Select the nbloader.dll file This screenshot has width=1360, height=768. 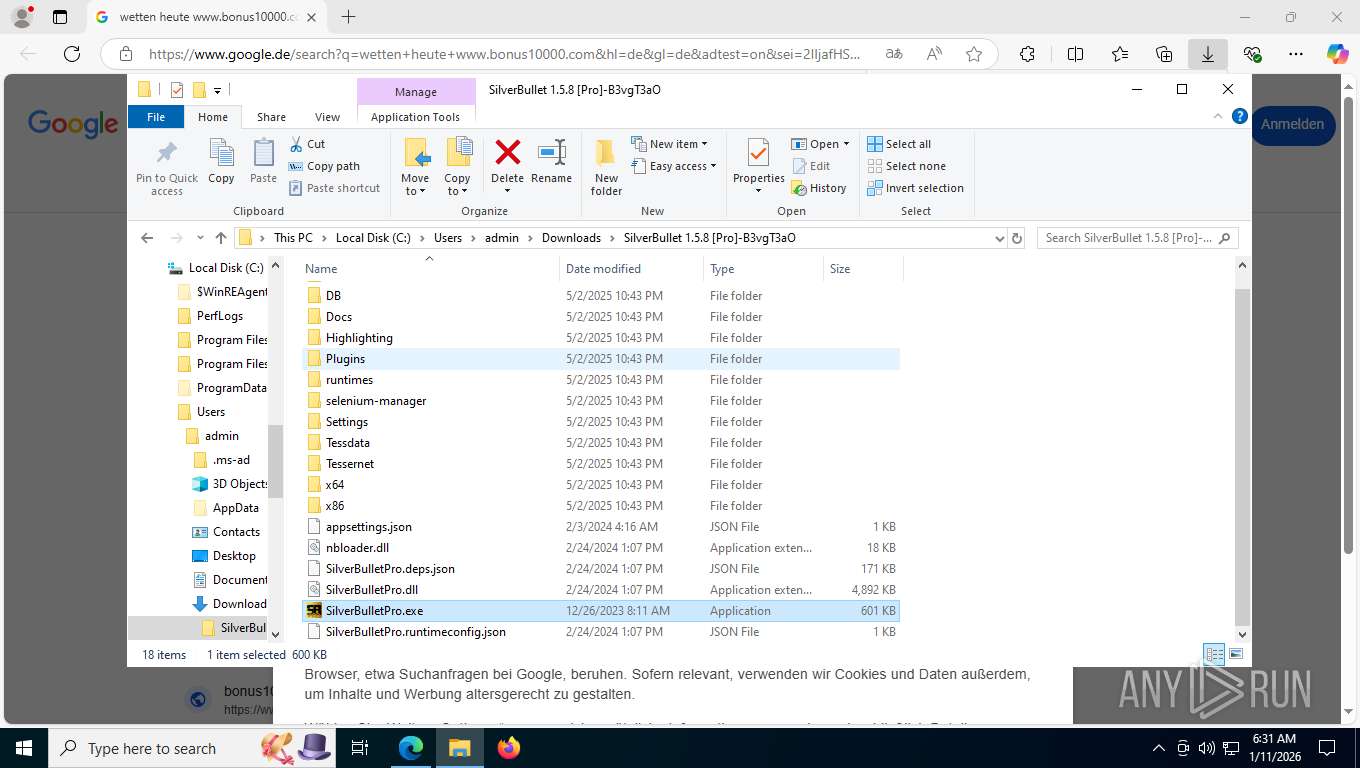pyautogui.click(x=600, y=548)
